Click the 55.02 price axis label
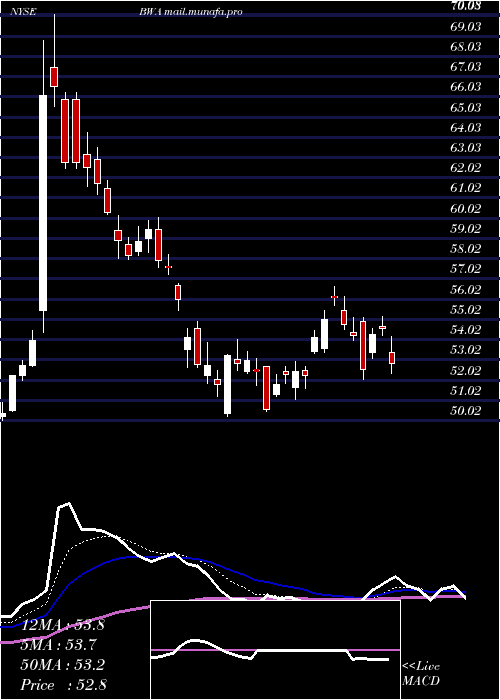 (x=466, y=310)
